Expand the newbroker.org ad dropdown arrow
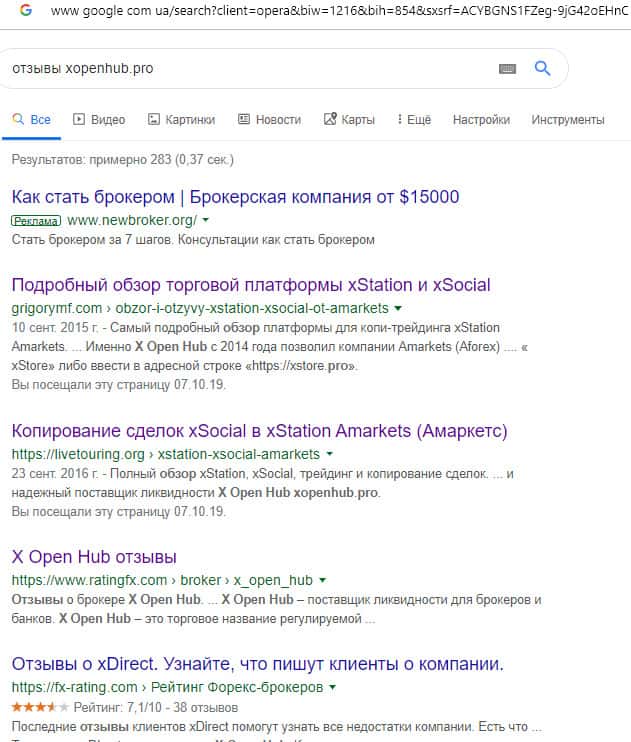Viewport: 631px width, 742px height. point(206,220)
